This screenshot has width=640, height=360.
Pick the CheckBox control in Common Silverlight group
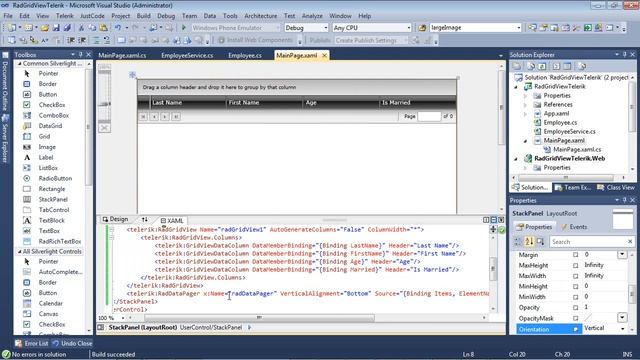(52, 105)
